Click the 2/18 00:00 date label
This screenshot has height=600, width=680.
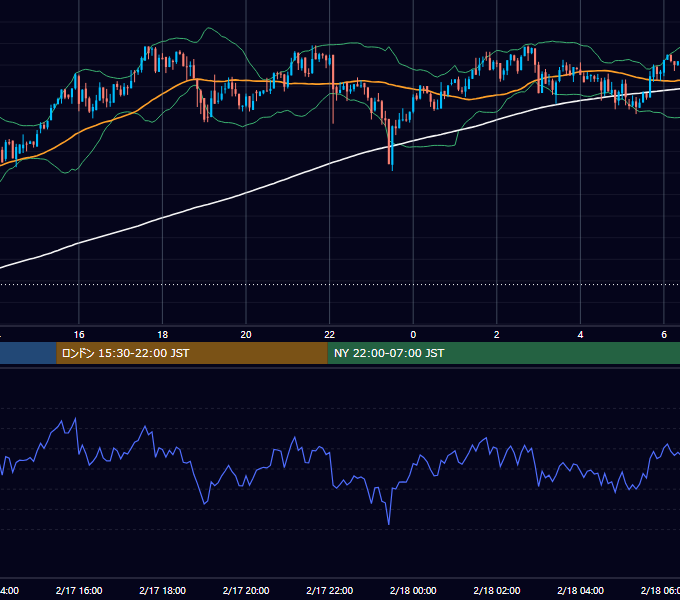[x=413, y=590]
